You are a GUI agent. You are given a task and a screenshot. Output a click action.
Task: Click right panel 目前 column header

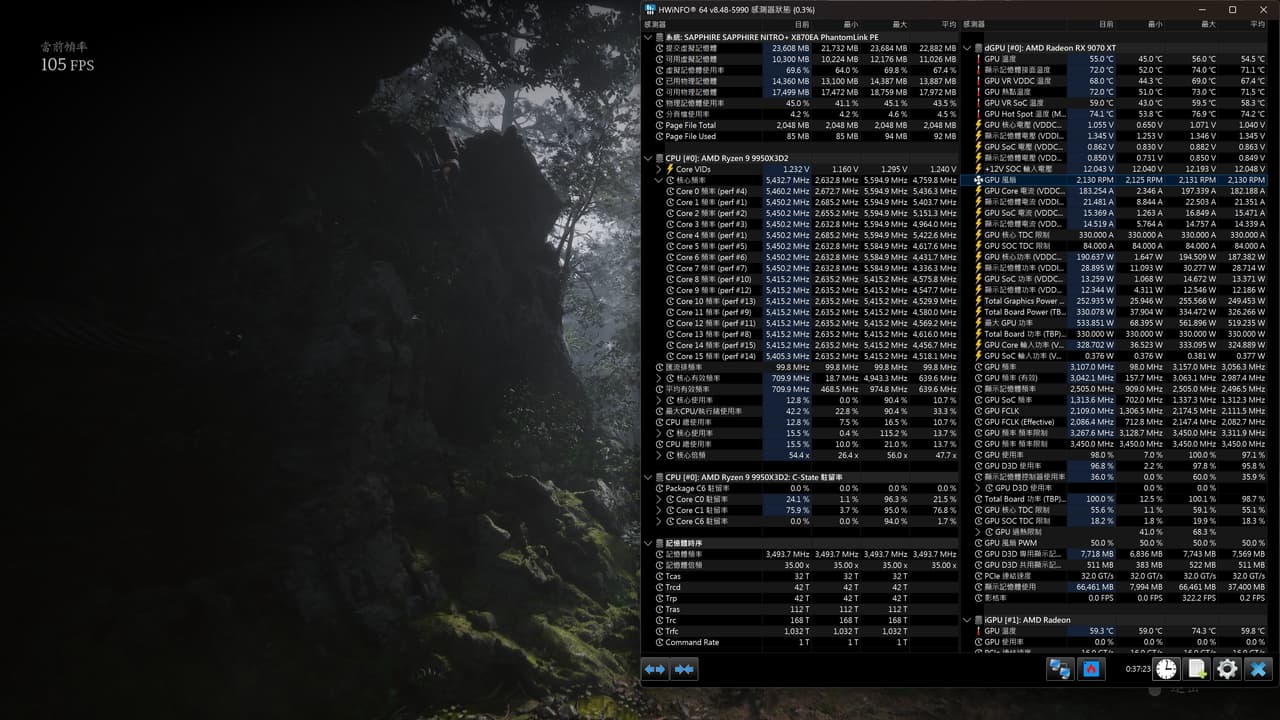click(1105, 24)
